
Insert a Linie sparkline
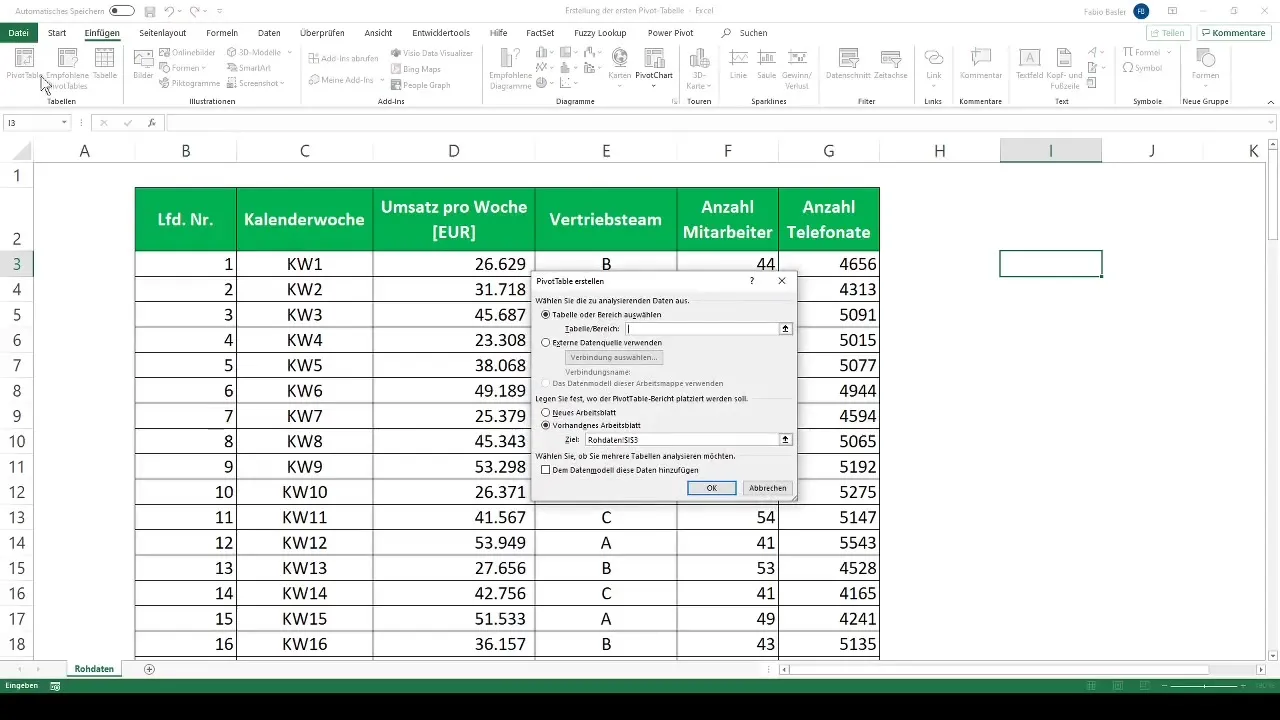point(739,64)
